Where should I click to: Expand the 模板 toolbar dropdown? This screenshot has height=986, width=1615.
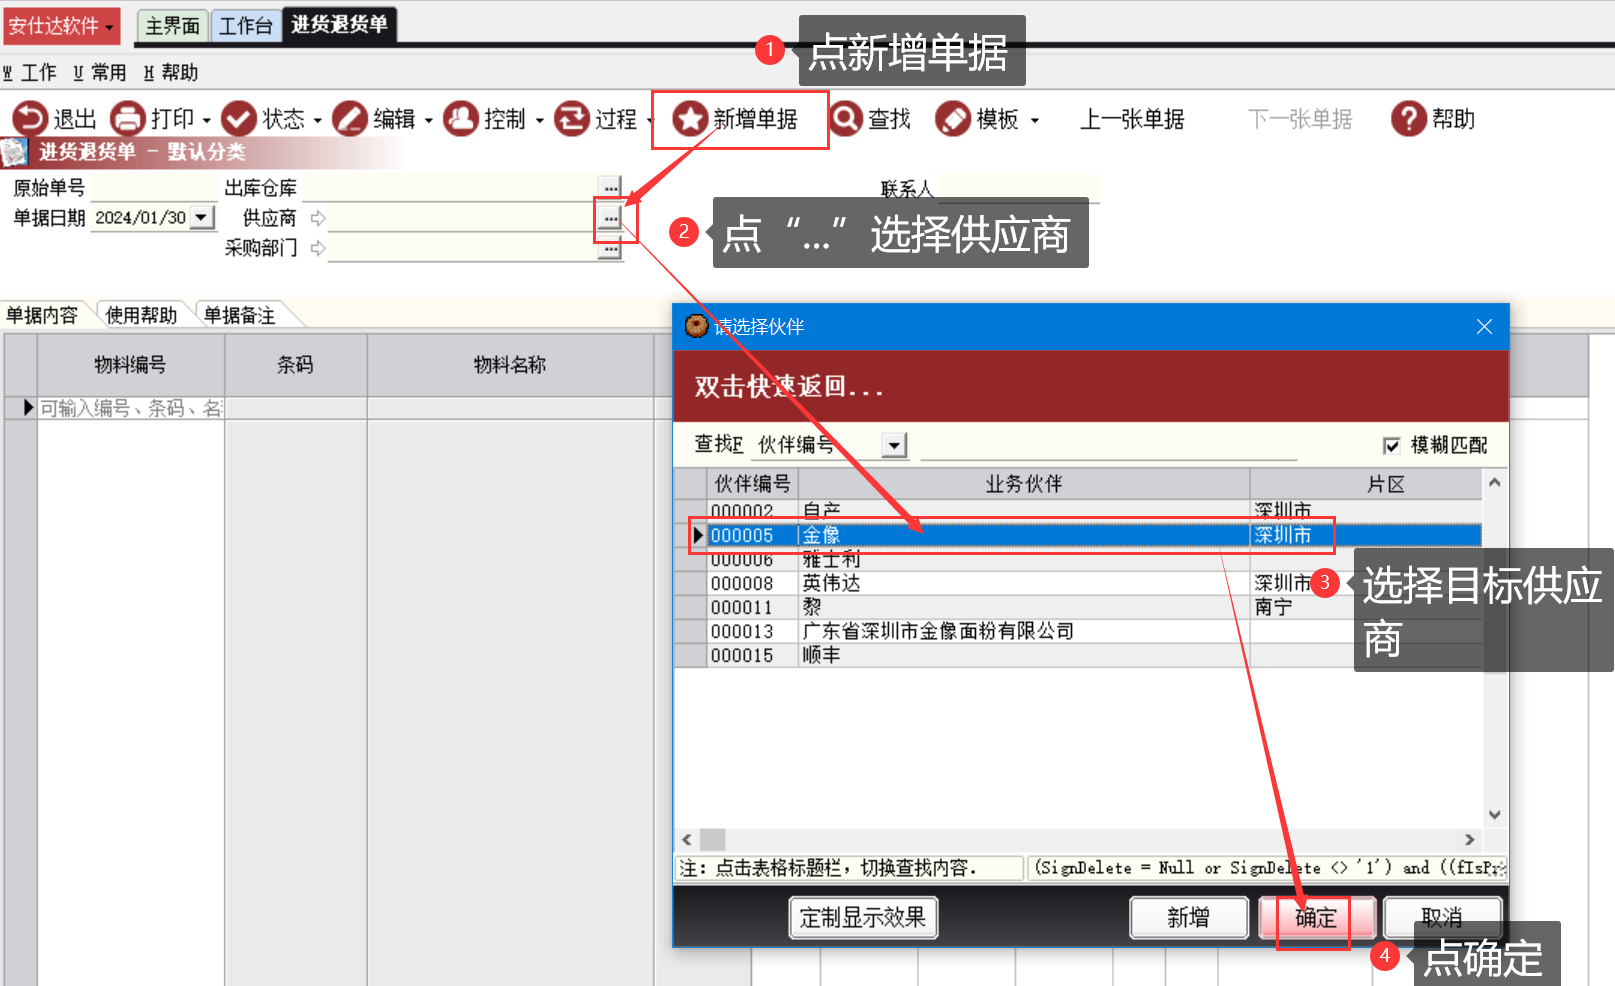tap(1035, 121)
